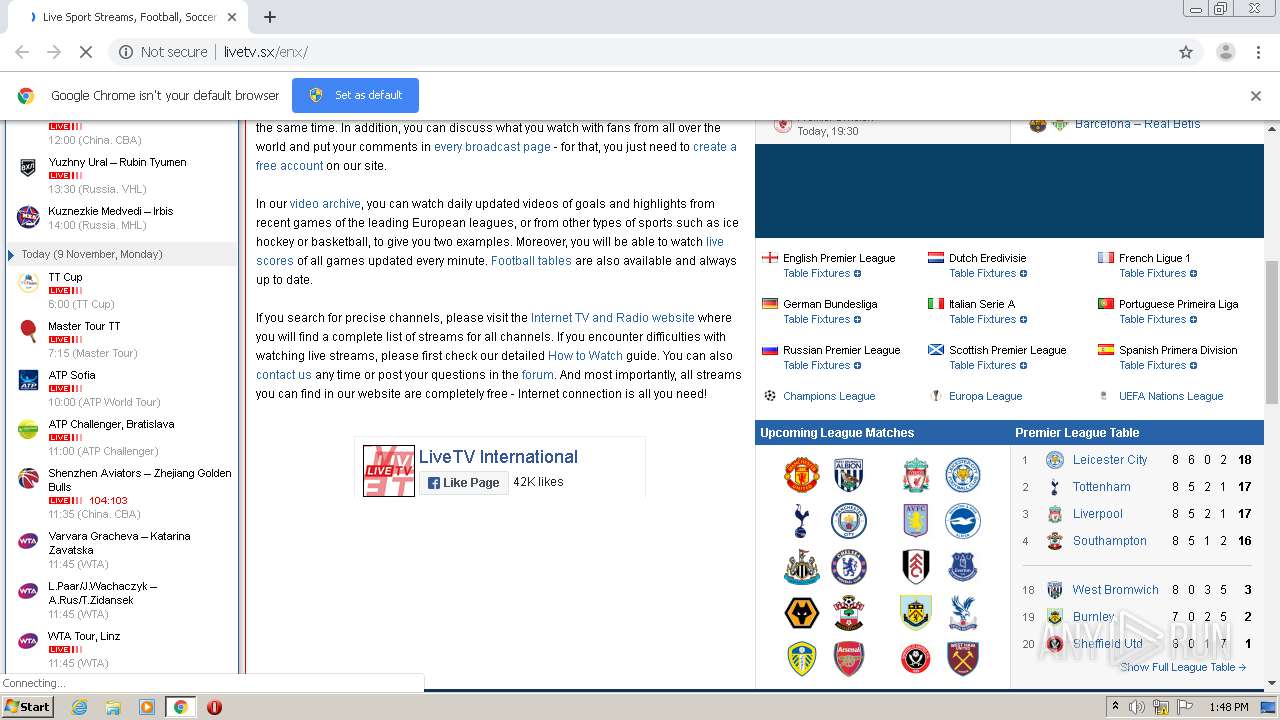Dismiss the default browser notification bar
1280x720 pixels.
[x=1255, y=96]
